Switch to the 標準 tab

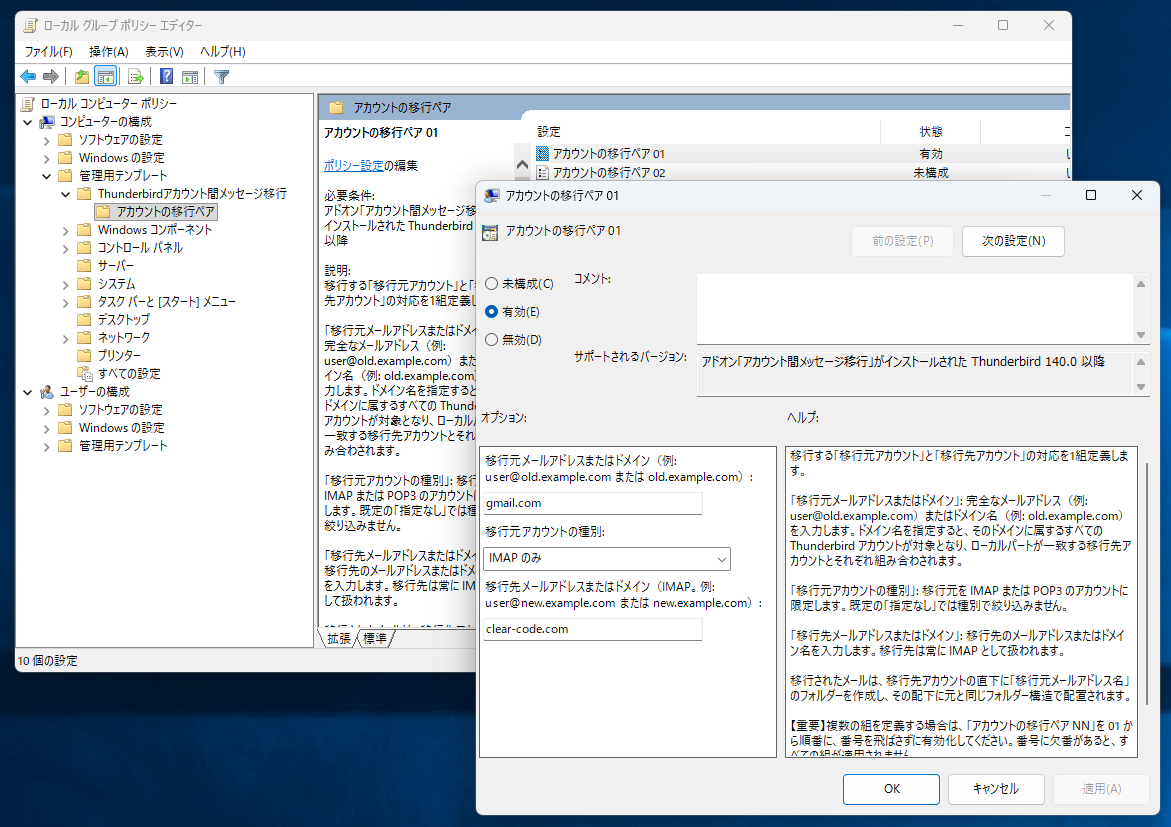point(375,638)
